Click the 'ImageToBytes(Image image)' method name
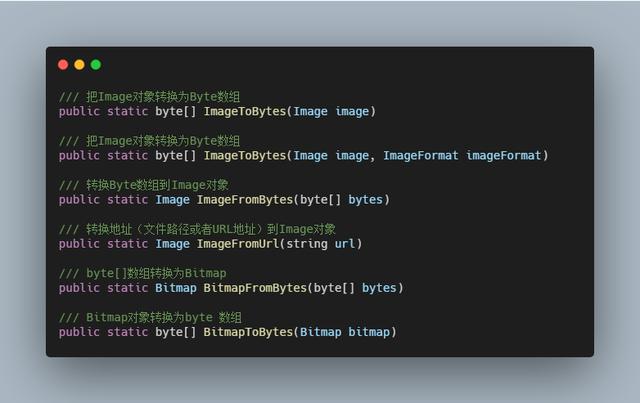This screenshot has height=403, width=640. tap(244, 111)
